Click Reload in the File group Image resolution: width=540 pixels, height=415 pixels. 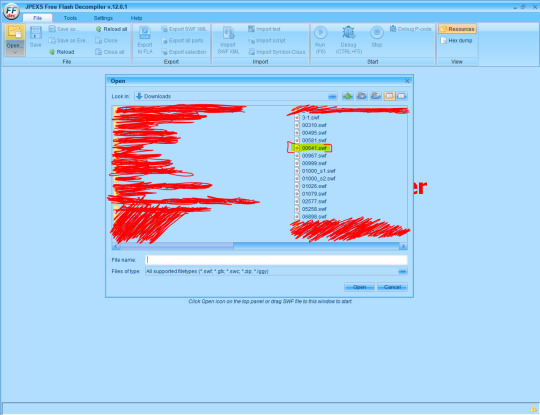(62, 52)
